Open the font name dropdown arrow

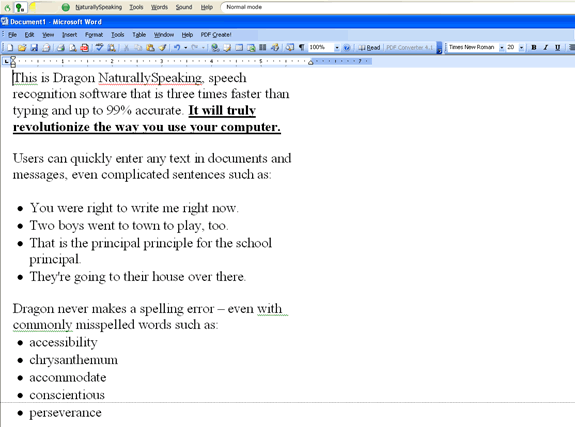point(501,47)
